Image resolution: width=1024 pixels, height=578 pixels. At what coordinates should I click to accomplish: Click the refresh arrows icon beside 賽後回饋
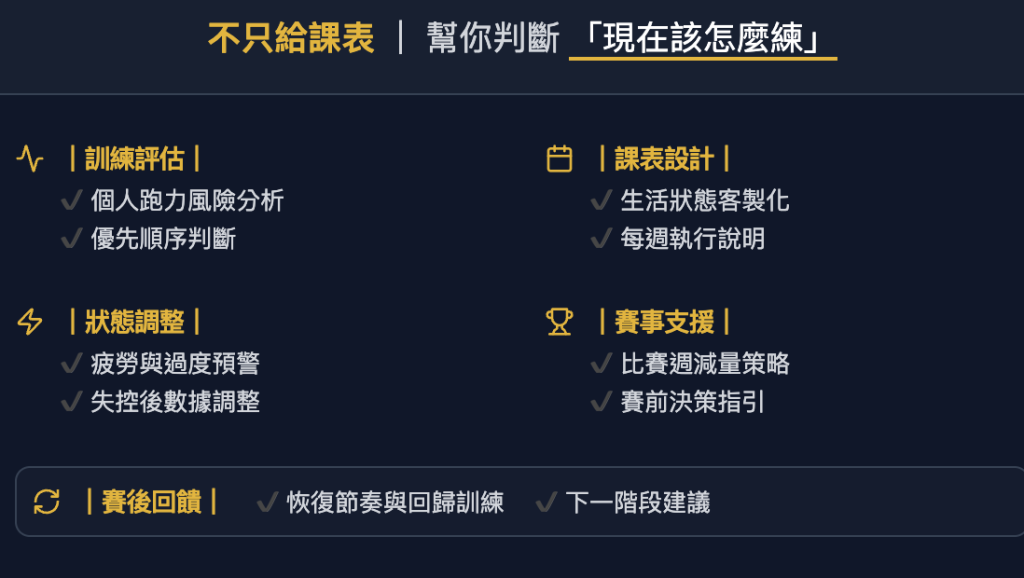47,501
